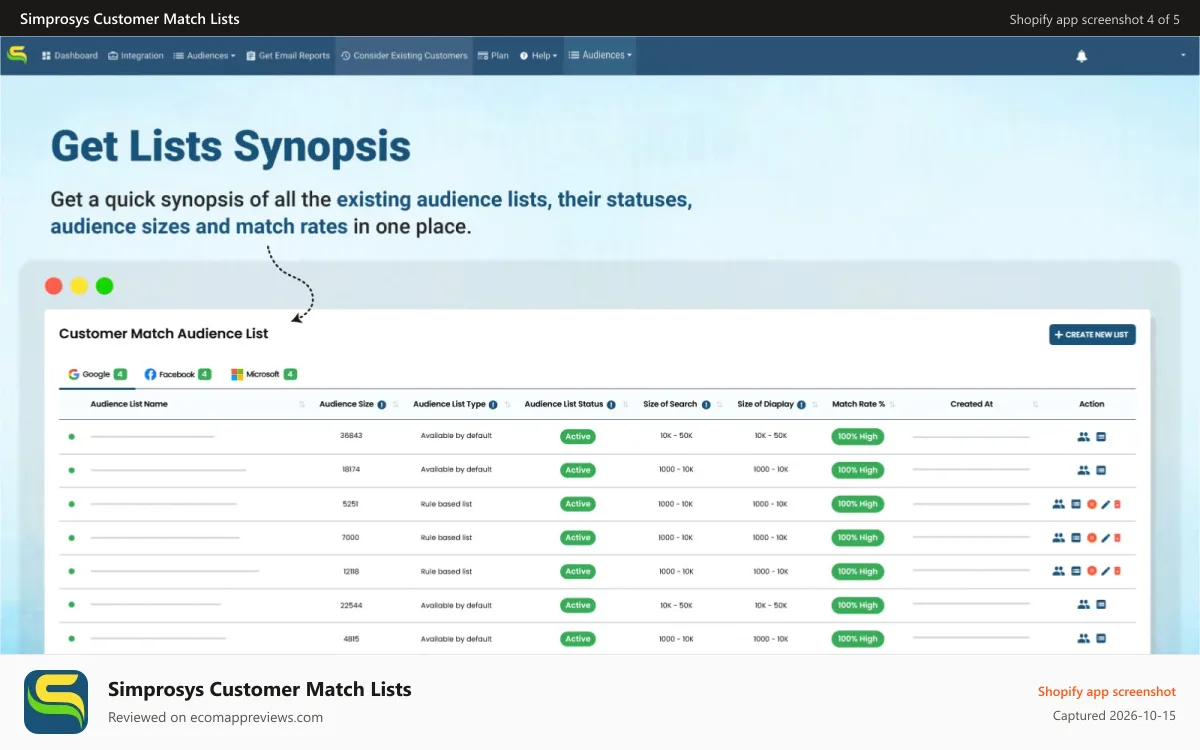1200x750 pixels.
Task: Open the notifications bell
Action: click(x=1081, y=56)
